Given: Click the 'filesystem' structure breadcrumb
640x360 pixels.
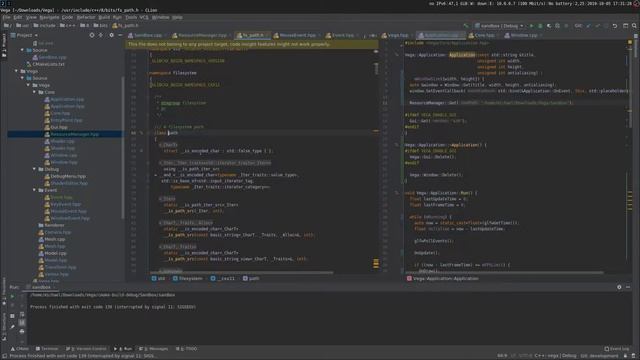Looking at the screenshot, I should pos(187,279).
